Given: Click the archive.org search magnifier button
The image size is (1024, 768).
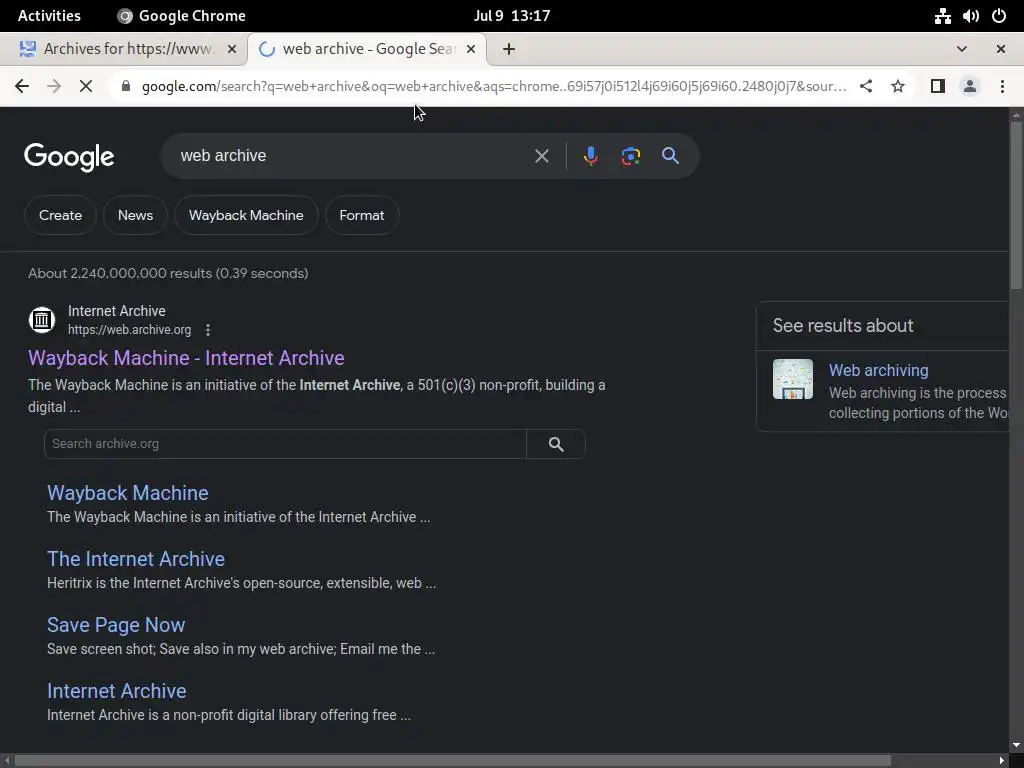Looking at the screenshot, I should [556, 444].
